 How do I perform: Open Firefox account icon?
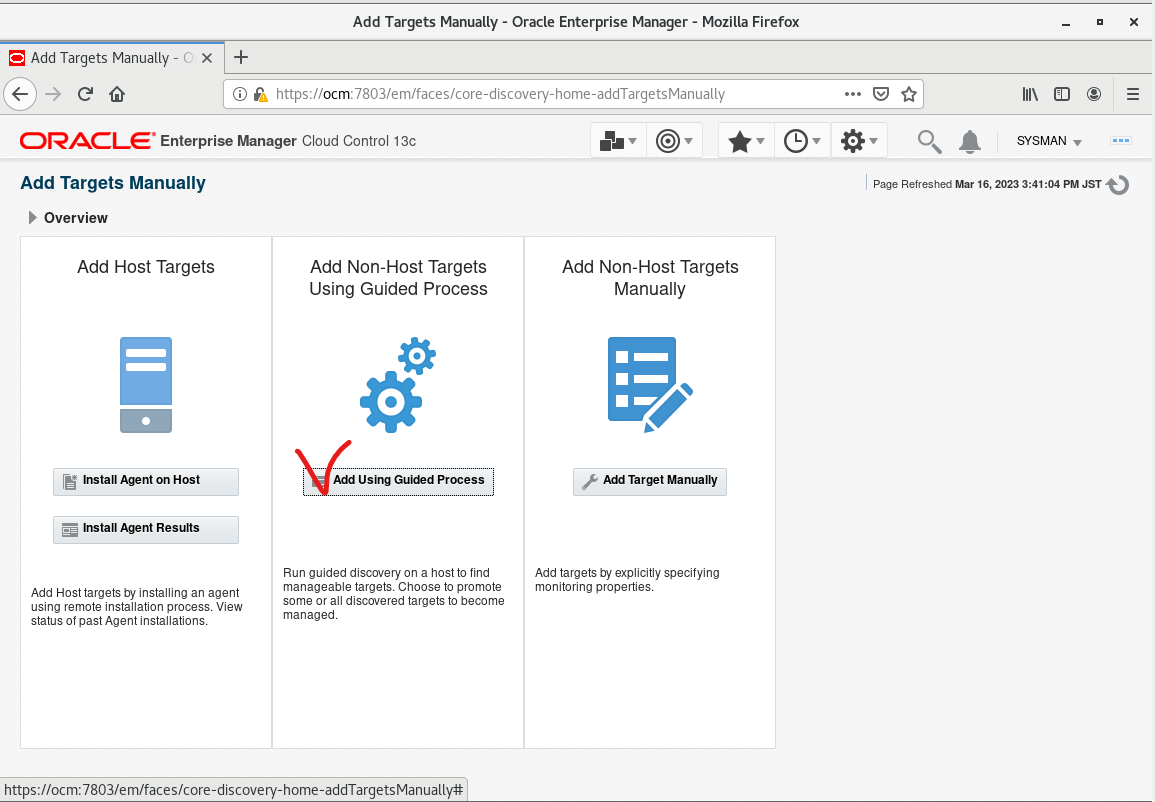coord(1094,94)
